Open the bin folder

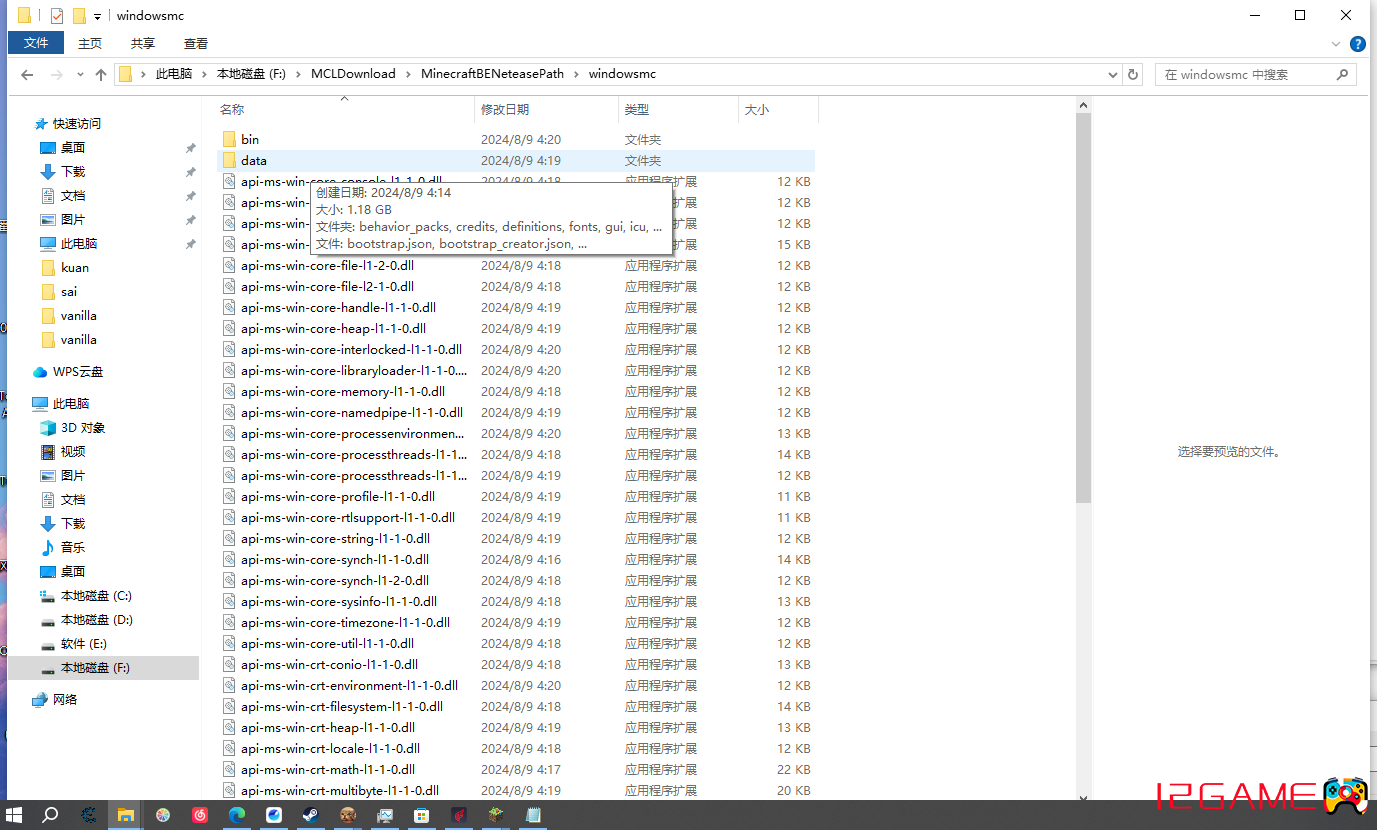[250, 139]
